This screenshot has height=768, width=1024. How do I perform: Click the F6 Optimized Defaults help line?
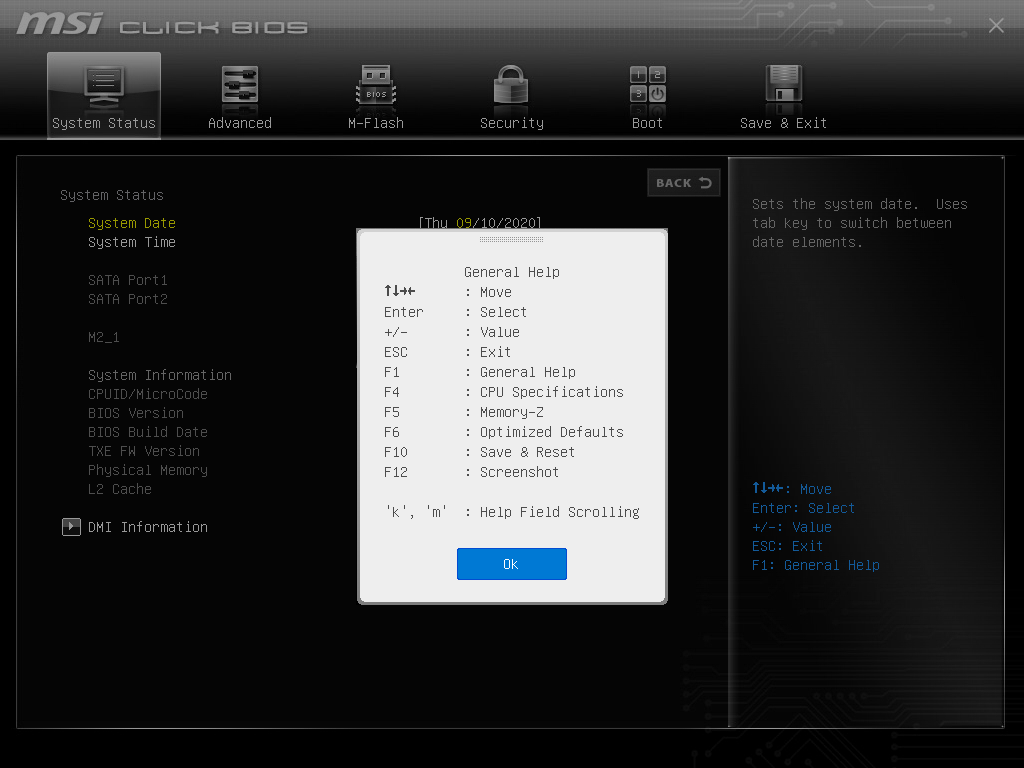point(504,432)
